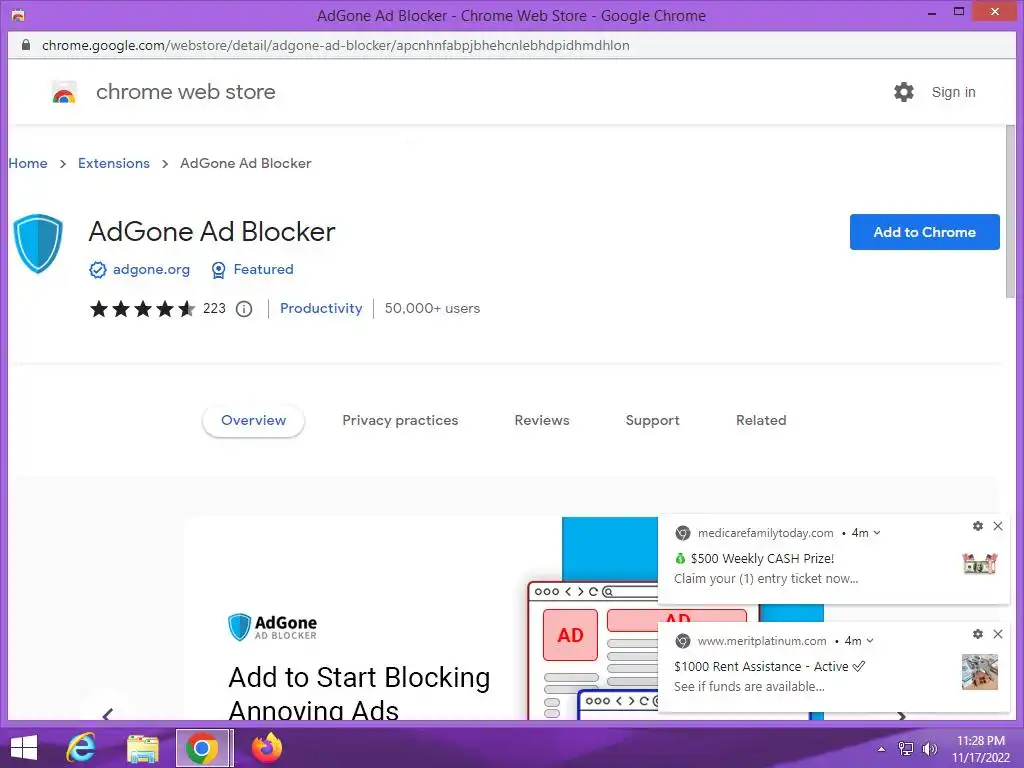Viewport: 1024px width, 768px height.
Task: Click See if funds are available text
Action: pyautogui.click(x=749, y=687)
